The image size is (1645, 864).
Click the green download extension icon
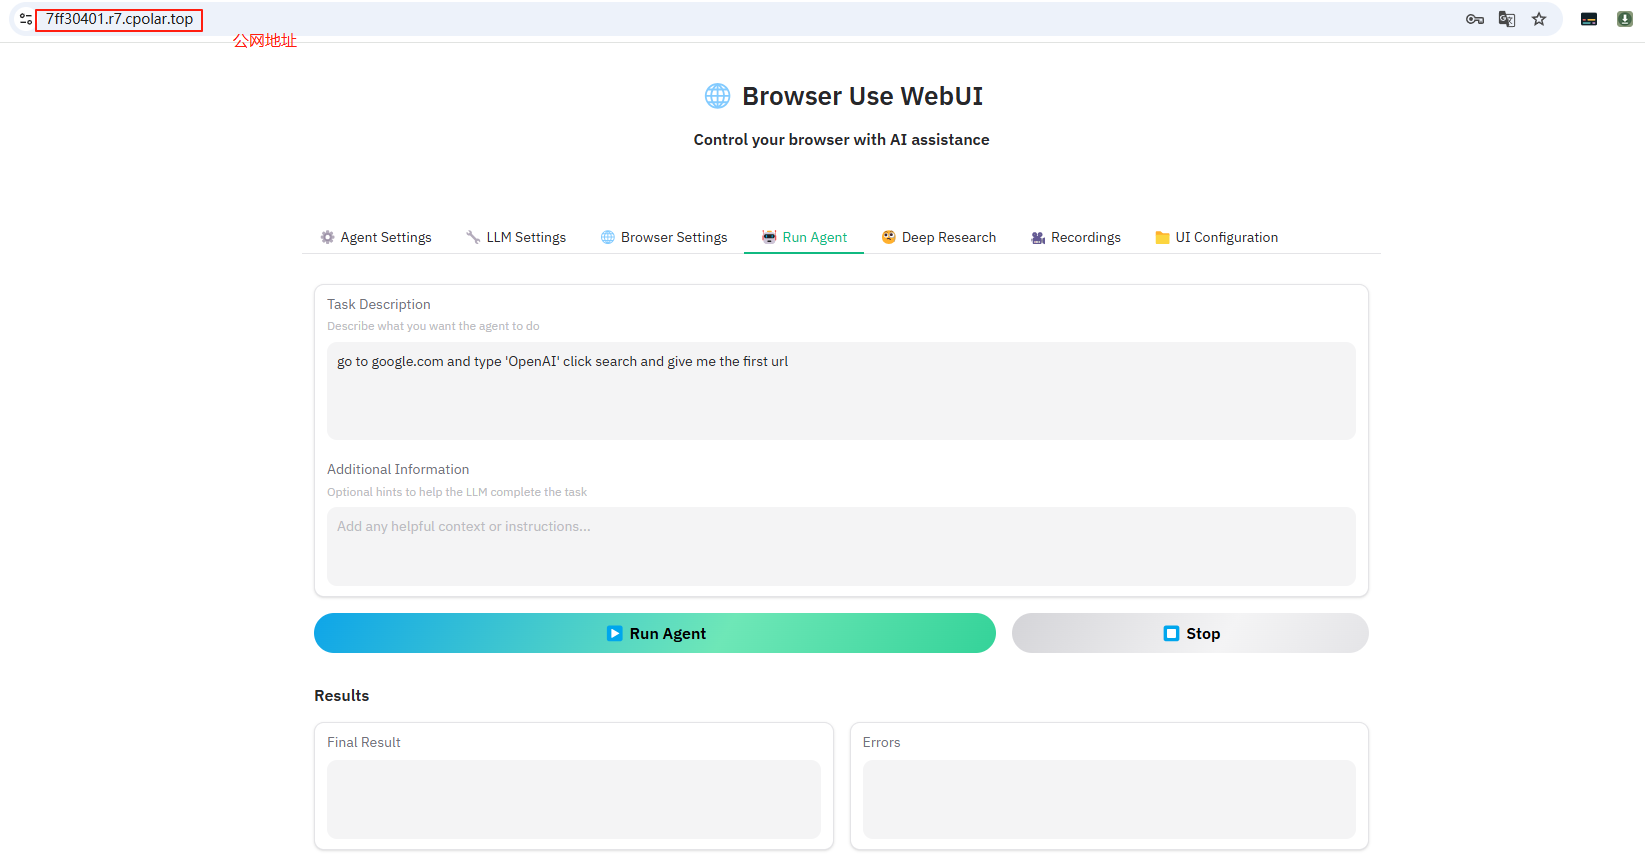point(1624,19)
